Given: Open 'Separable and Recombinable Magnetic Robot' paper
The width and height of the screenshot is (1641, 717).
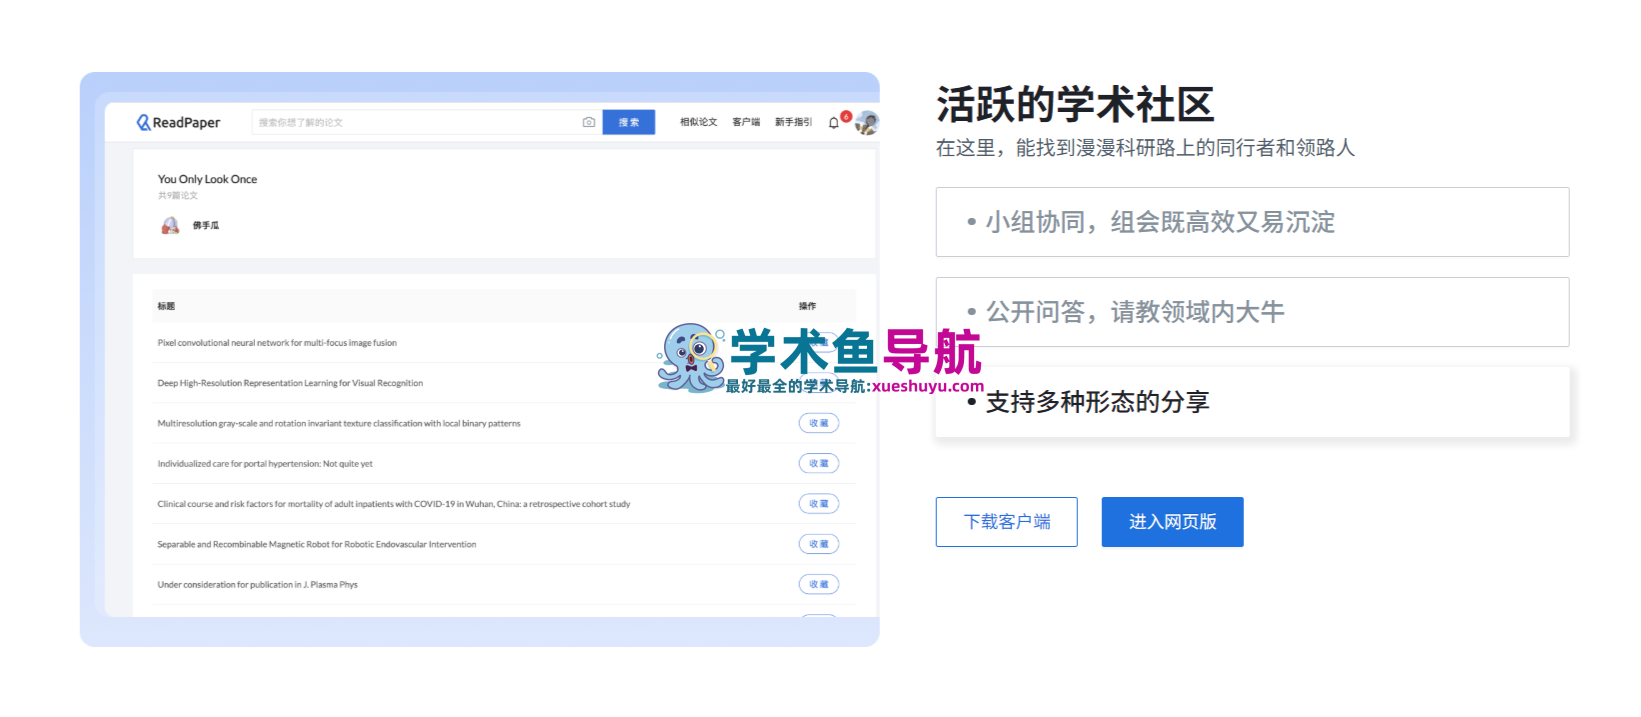Looking at the screenshot, I should pyautogui.click(x=317, y=544).
